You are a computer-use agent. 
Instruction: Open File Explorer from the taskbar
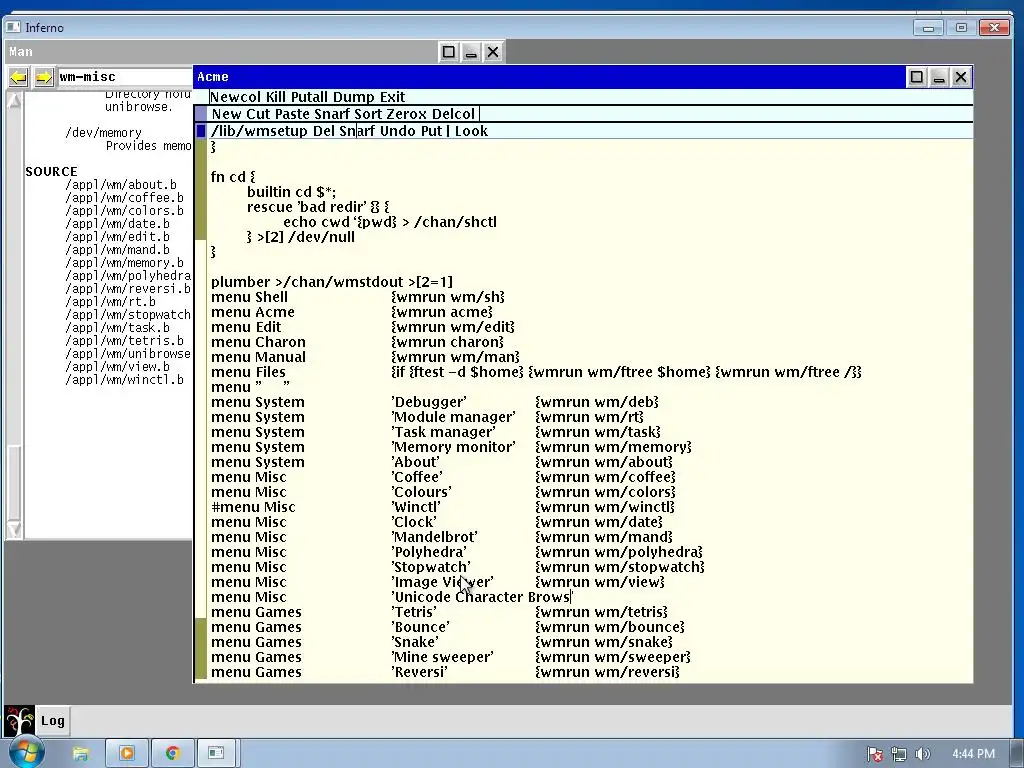(80, 754)
